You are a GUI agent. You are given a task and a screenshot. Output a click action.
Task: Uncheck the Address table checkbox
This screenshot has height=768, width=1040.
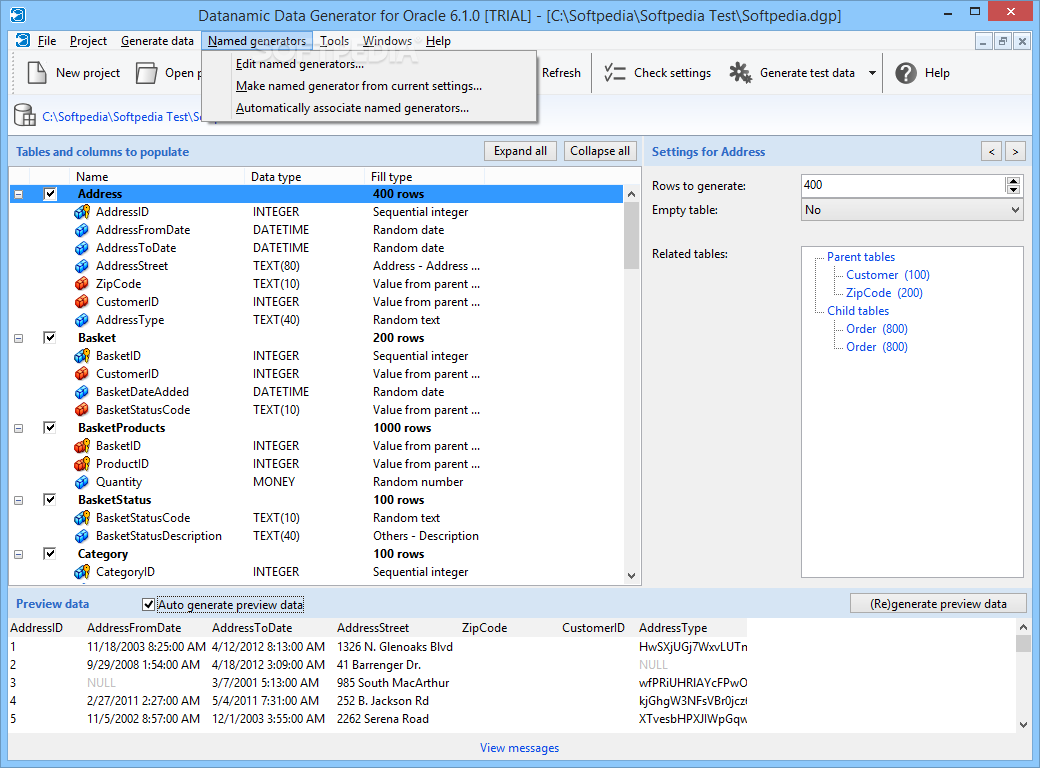(x=50, y=194)
